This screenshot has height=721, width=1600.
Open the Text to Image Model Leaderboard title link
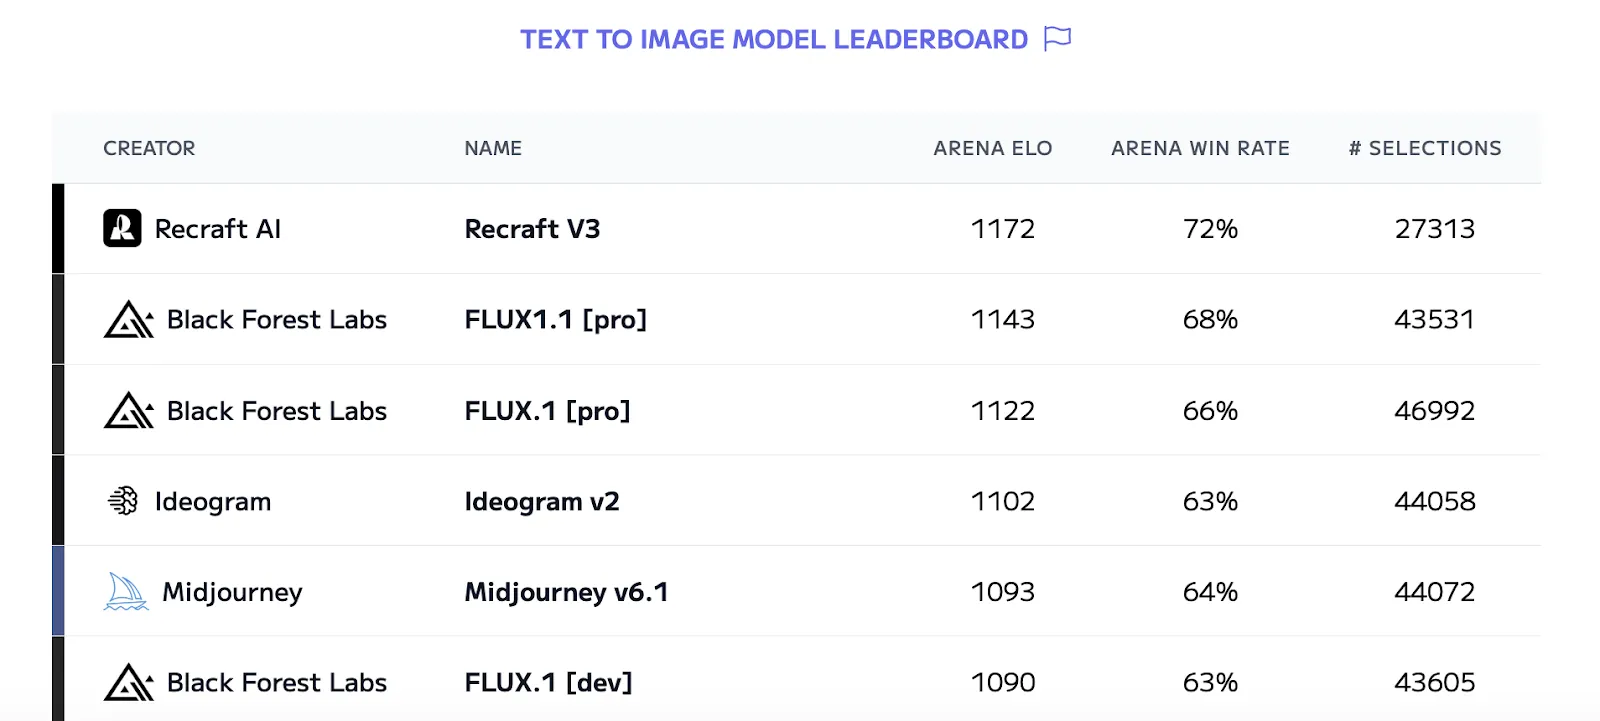774,39
